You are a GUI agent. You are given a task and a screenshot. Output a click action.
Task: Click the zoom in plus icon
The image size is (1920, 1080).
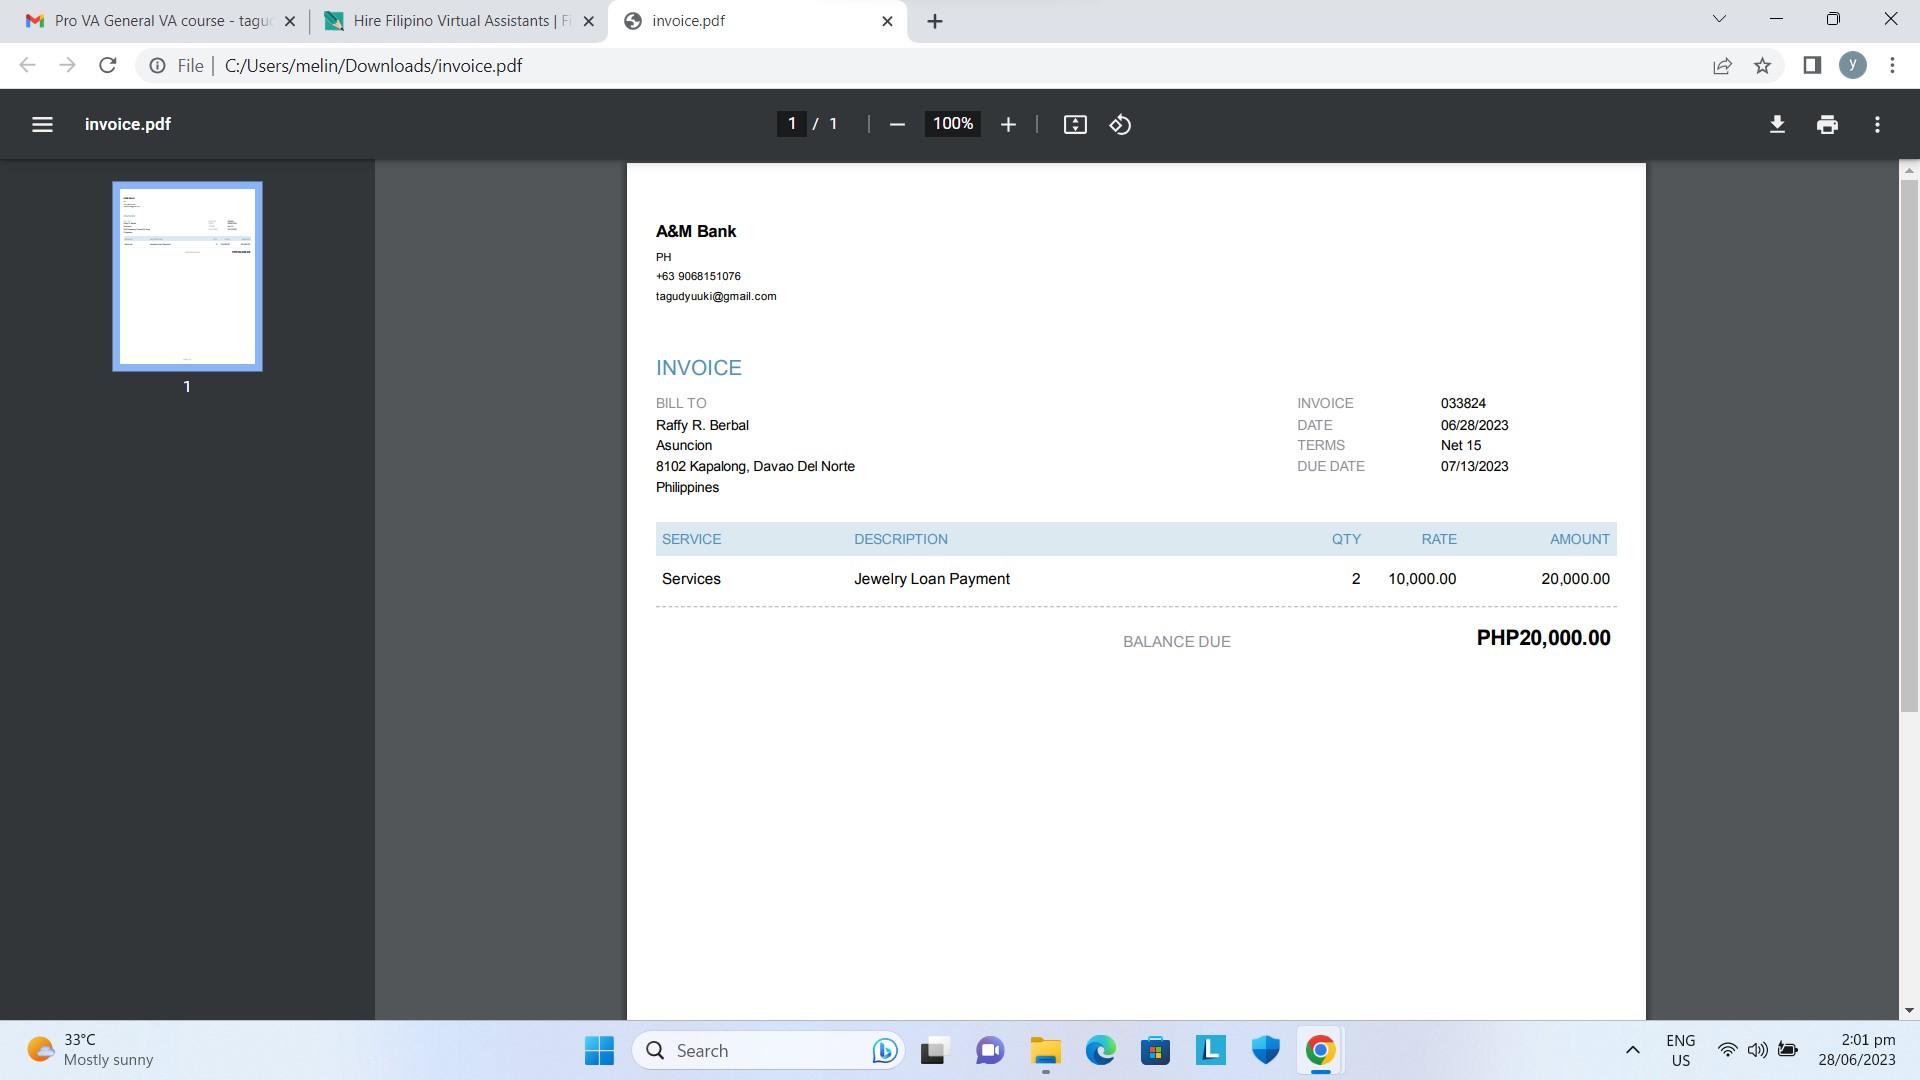coord(1008,124)
